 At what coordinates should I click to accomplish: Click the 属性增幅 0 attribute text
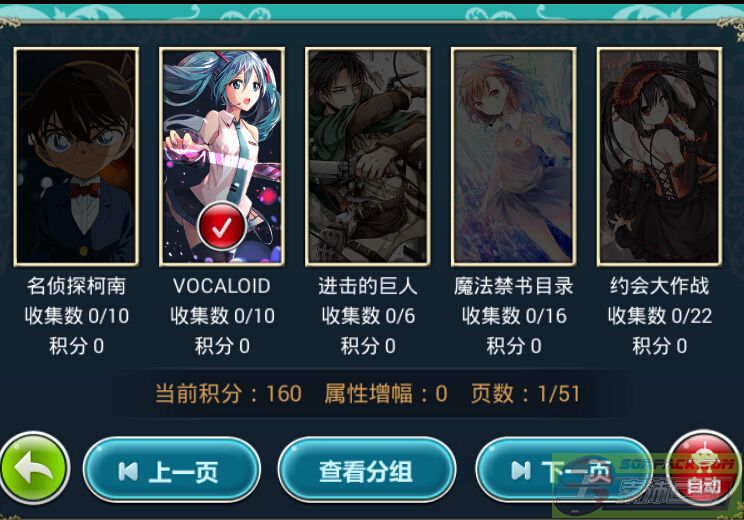pyautogui.click(x=386, y=394)
